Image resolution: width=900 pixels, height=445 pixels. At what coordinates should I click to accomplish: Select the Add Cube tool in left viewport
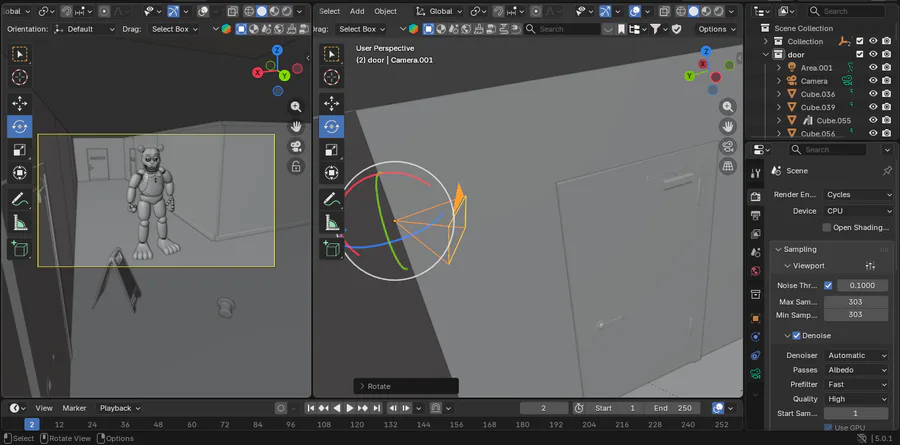(20, 248)
